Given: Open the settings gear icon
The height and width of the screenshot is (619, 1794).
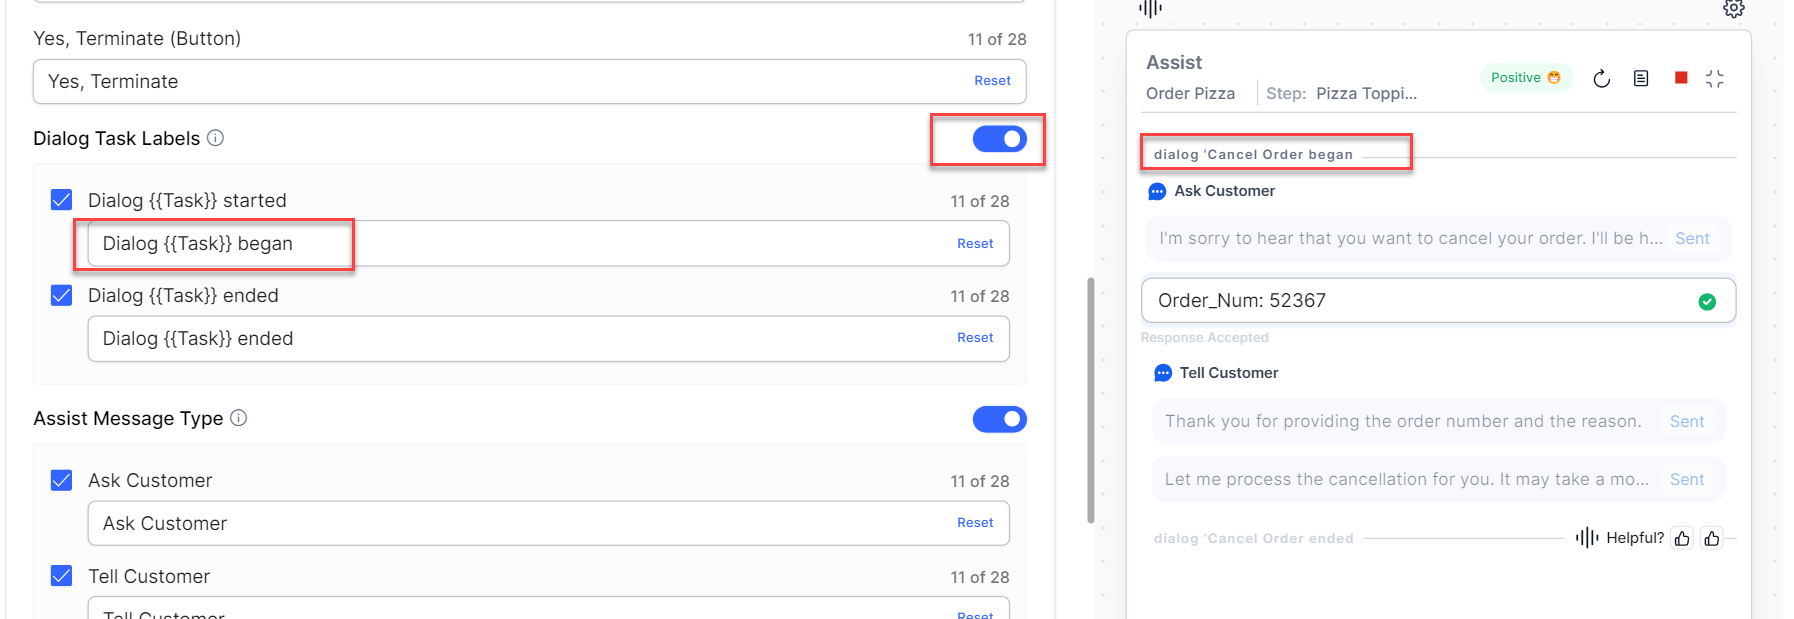Looking at the screenshot, I should click(1733, 9).
